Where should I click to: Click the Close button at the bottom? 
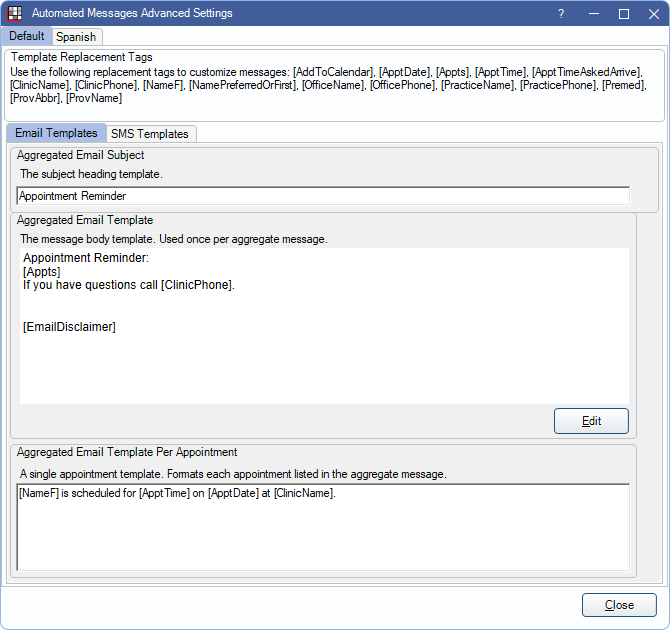(x=619, y=605)
